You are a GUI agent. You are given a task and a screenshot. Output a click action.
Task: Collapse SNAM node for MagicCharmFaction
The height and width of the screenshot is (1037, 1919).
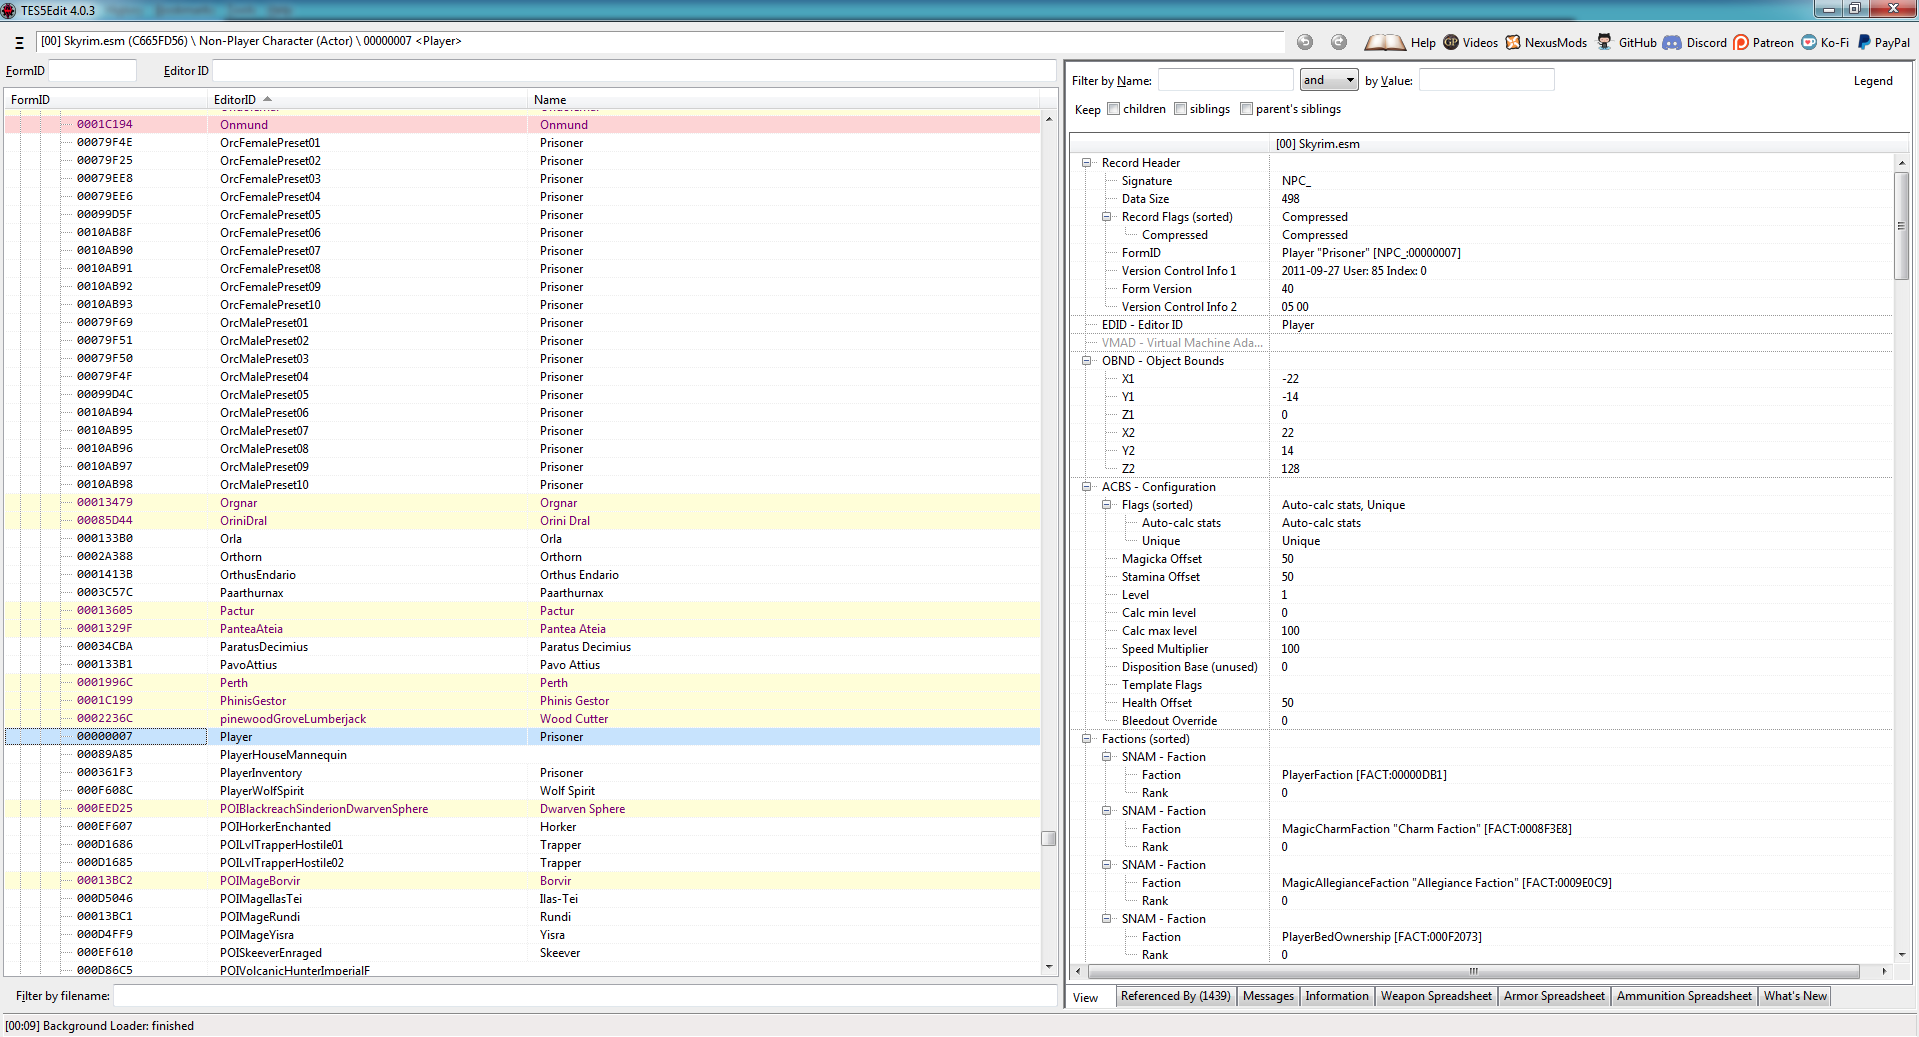tap(1107, 811)
